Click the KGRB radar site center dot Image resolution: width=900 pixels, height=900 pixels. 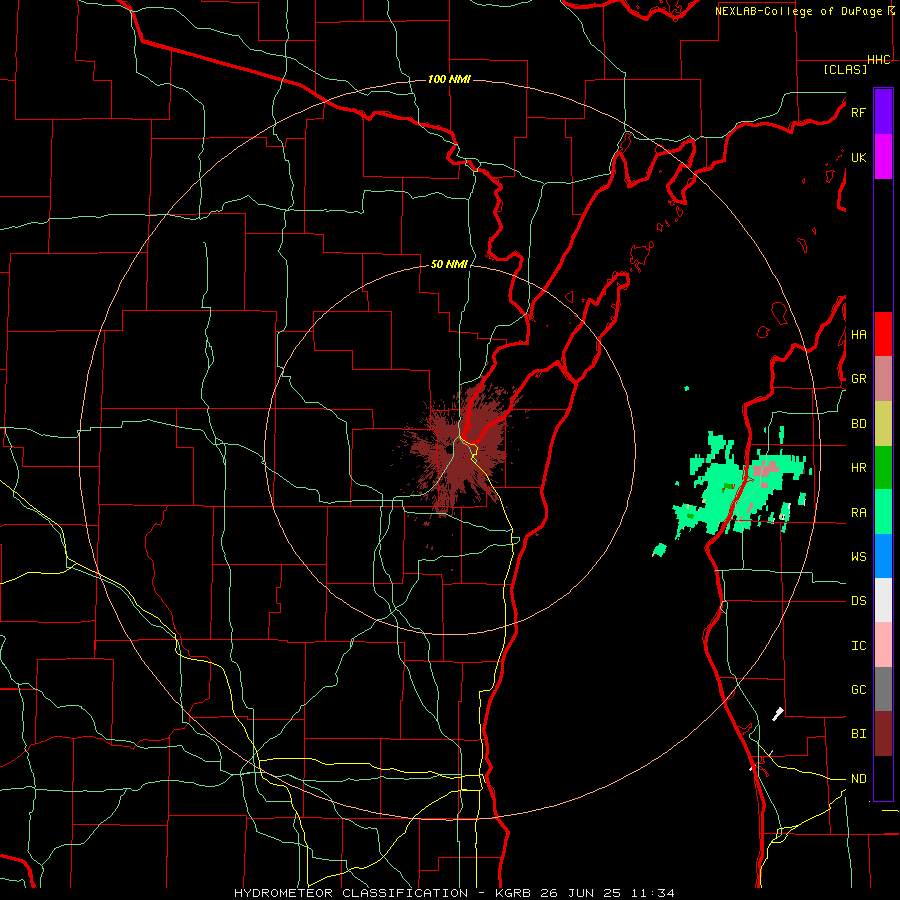click(449, 450)
